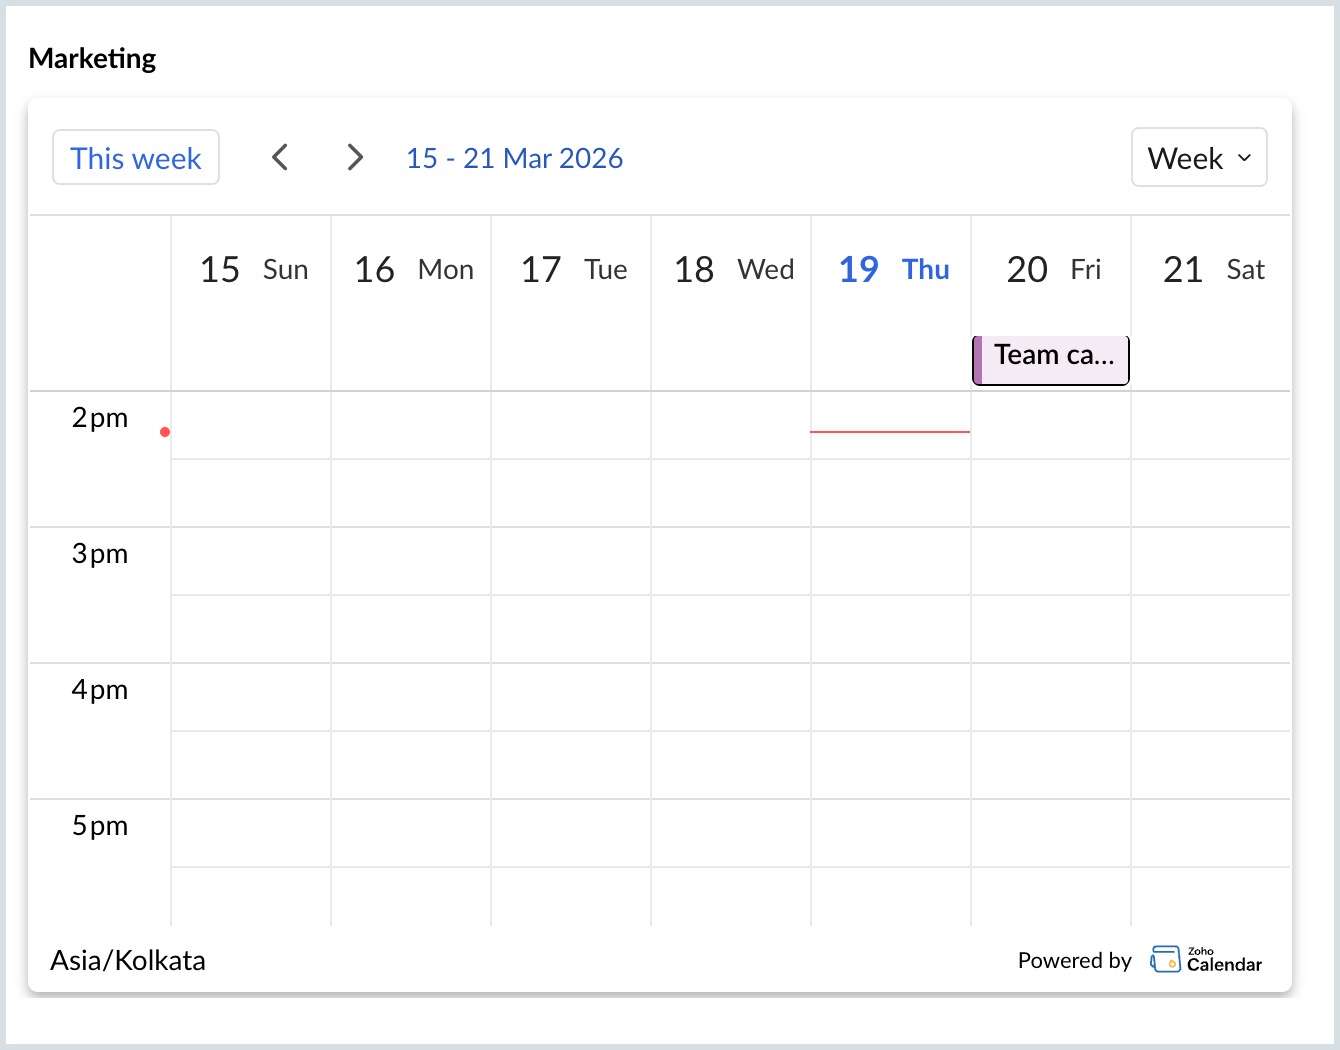Click the This week button

pyautogui.click(x=136, y=158)
